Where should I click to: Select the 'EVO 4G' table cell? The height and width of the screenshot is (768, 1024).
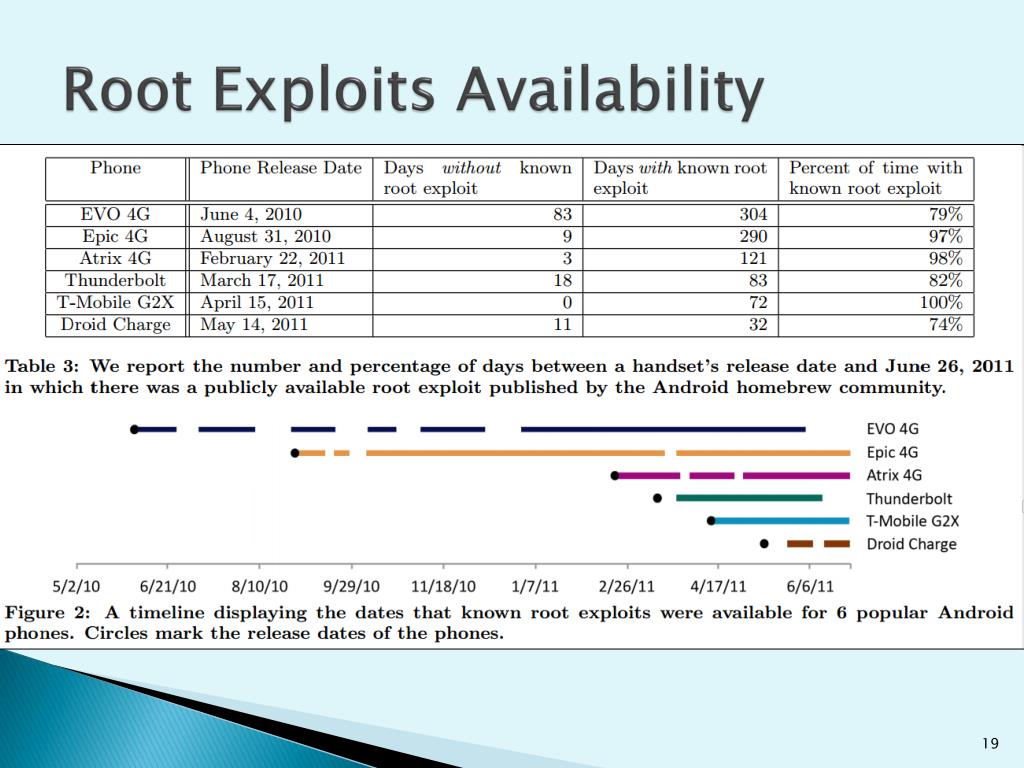click(x=116, y=214)
